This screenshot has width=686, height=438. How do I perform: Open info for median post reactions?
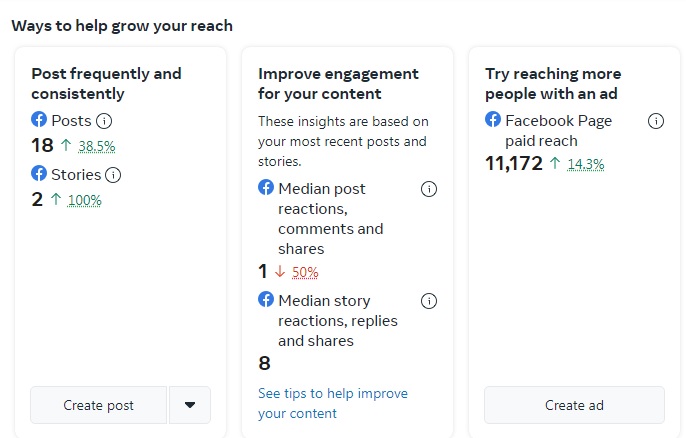pyautogui.click(x=429, y=189)
